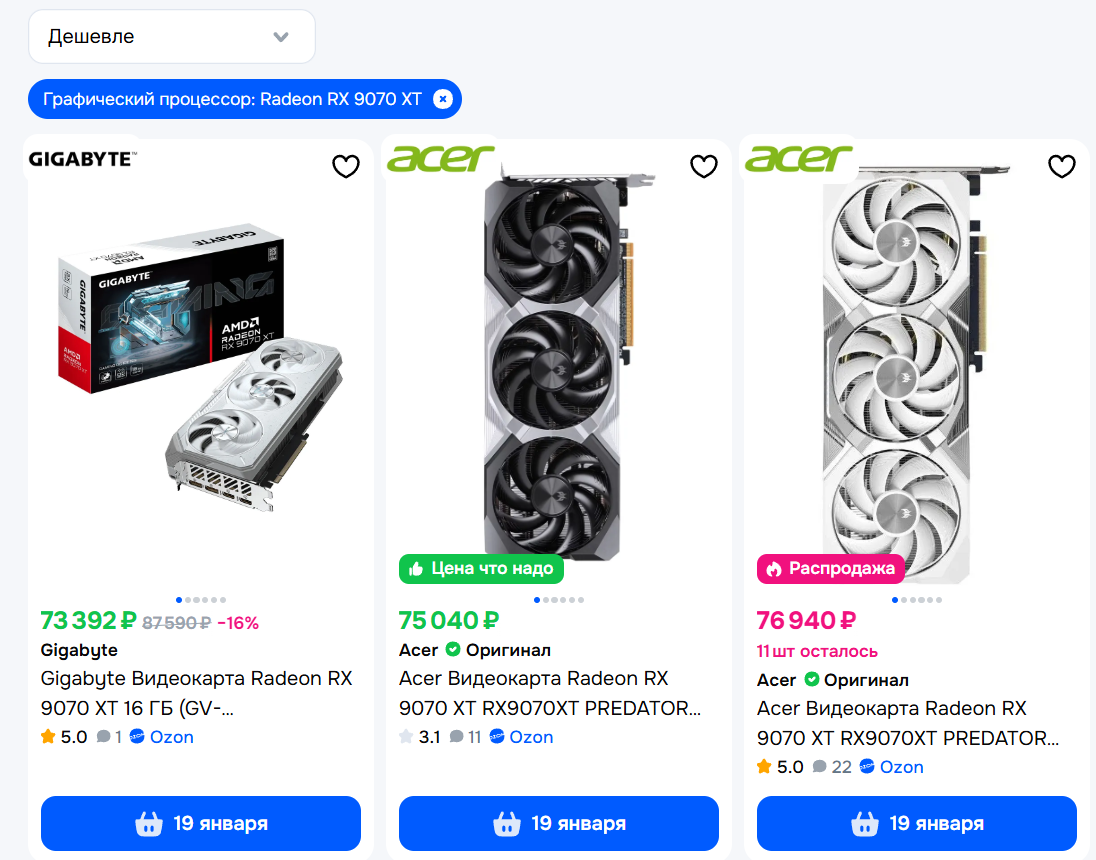This screenshot has height=860, width=1096.
Task: Add 75 040 ₽ Acer card to cart
Action: (x=559, y=824)
